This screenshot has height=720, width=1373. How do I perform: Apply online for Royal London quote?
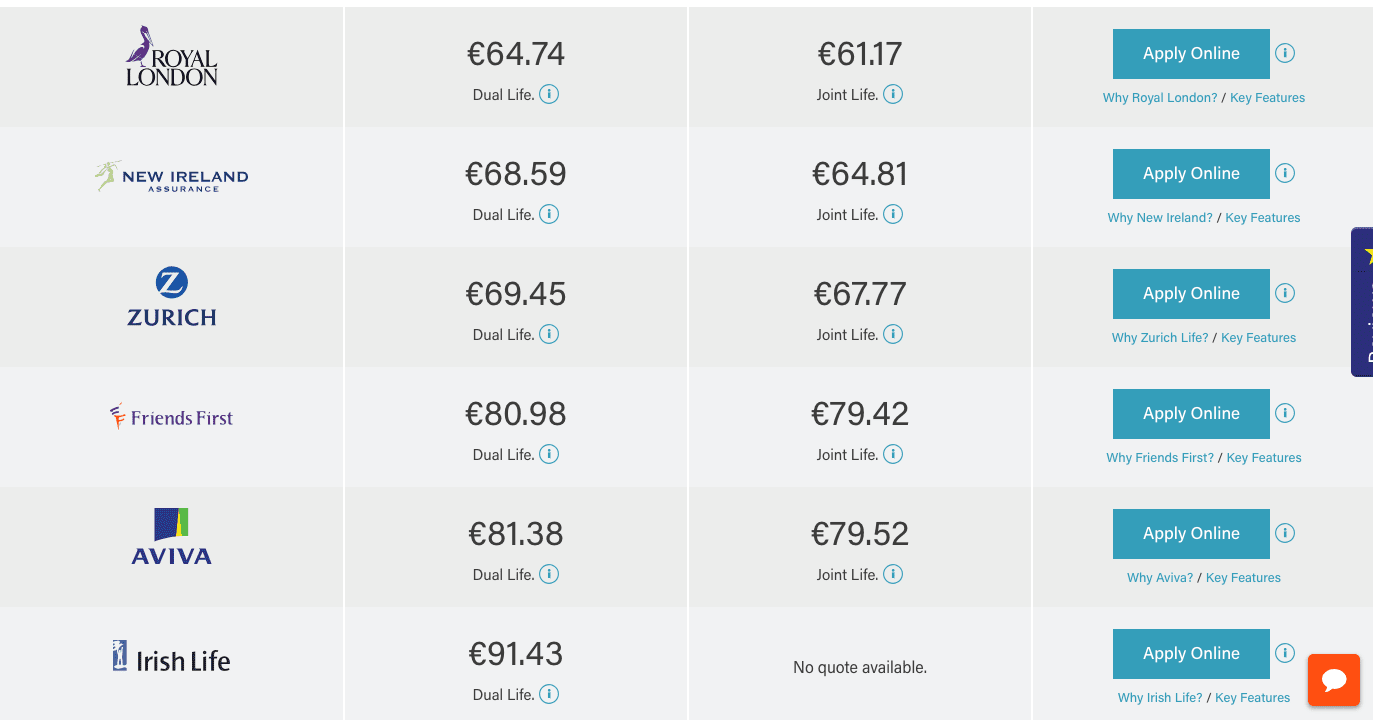click(x=1190, y=54)
